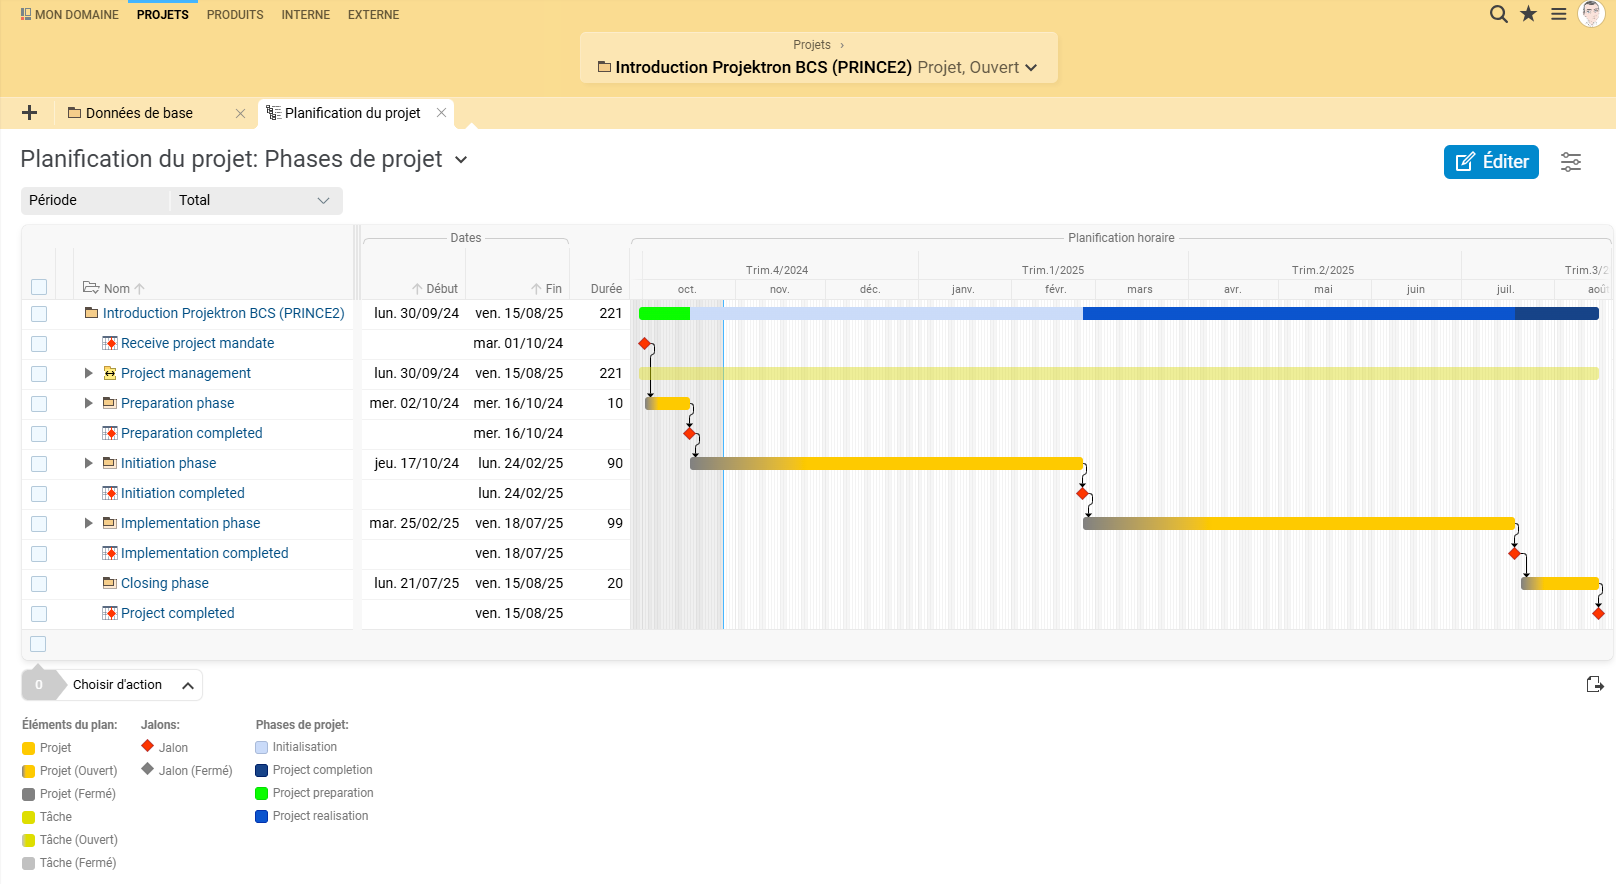Click the export icon below the Gantt chart
The width and height of the screenshot is (1616, 884).
tap(1595, 684)
